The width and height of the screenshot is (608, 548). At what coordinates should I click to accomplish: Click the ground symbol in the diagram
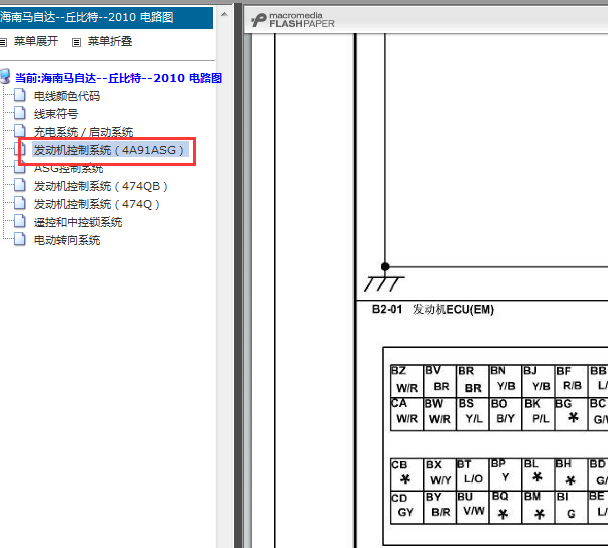(384, 283)
